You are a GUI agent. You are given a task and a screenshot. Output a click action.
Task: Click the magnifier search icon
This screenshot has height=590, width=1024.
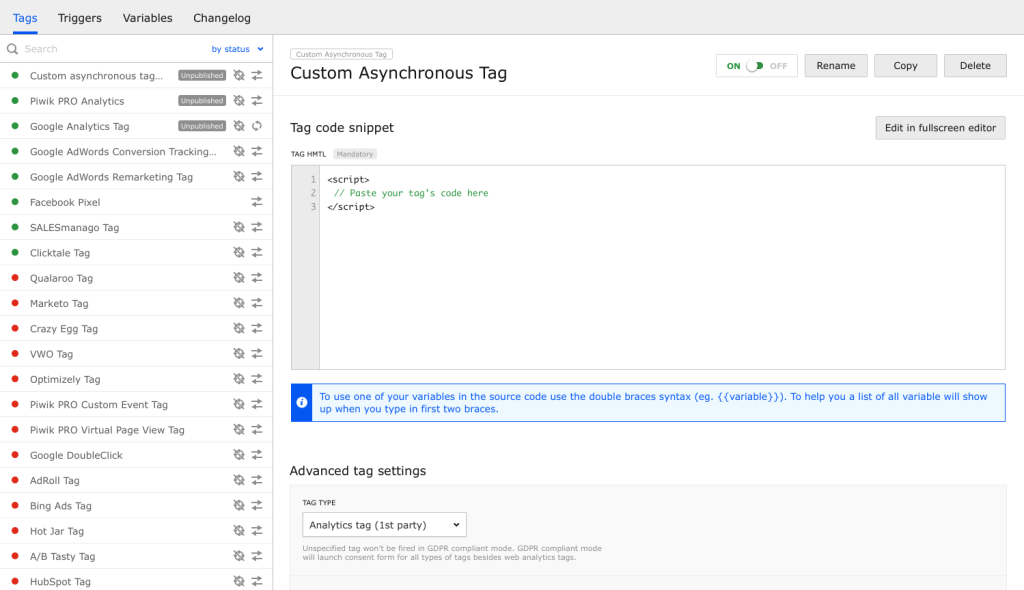click(12, 49)
